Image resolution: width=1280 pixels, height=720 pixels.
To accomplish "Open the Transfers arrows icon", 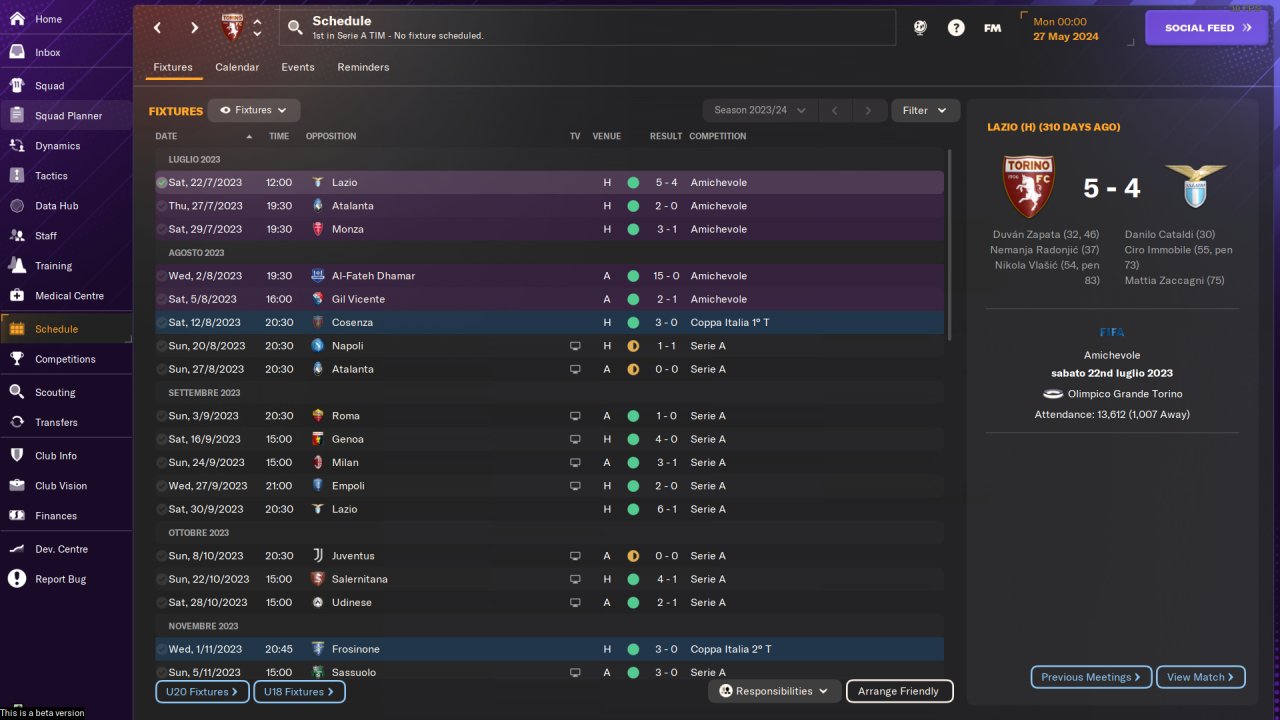I will coord(17,422).
